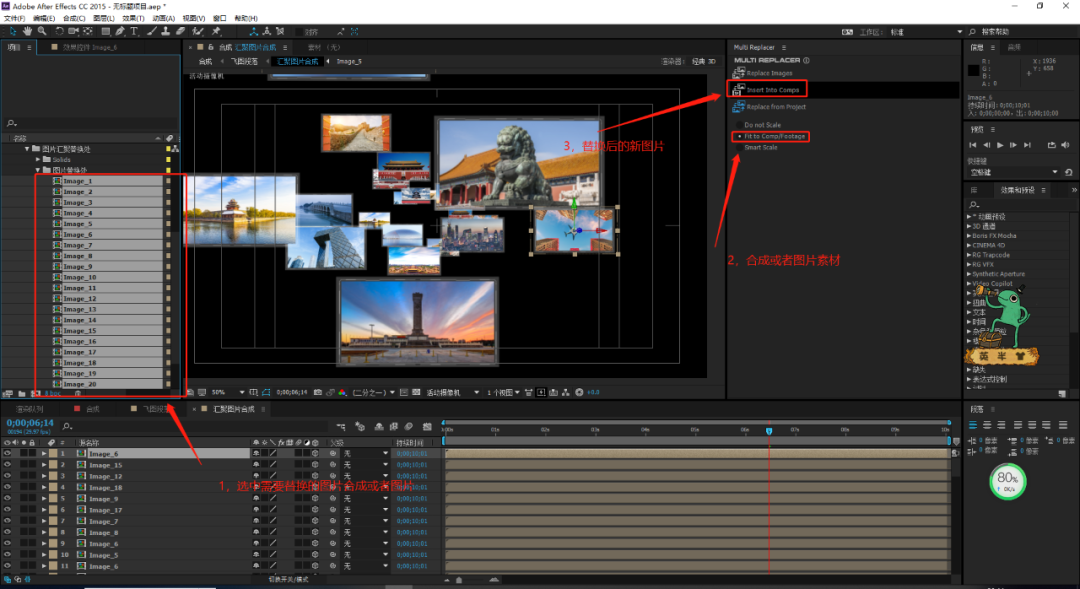The width and height of the screenshot is (1080, 589).
Task: Select Image_12 in the project panel
Action: (80, 299)
